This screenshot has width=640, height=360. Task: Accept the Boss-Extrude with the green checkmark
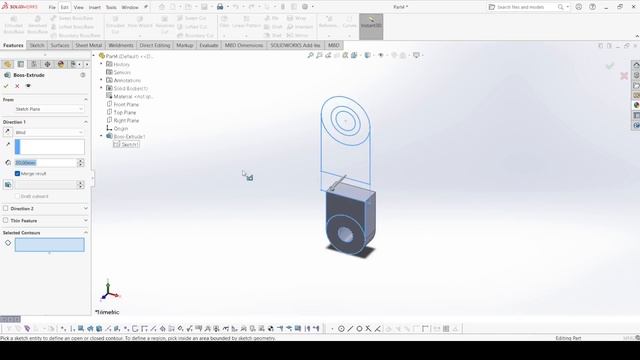pyautogui.click(x=6, y=86)
